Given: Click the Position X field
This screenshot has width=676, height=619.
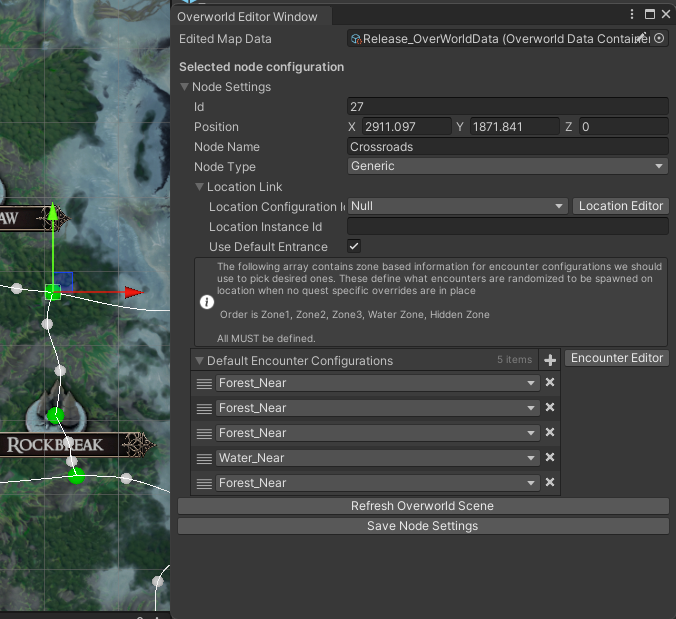Looking at the screenshot, I should 407,127.
